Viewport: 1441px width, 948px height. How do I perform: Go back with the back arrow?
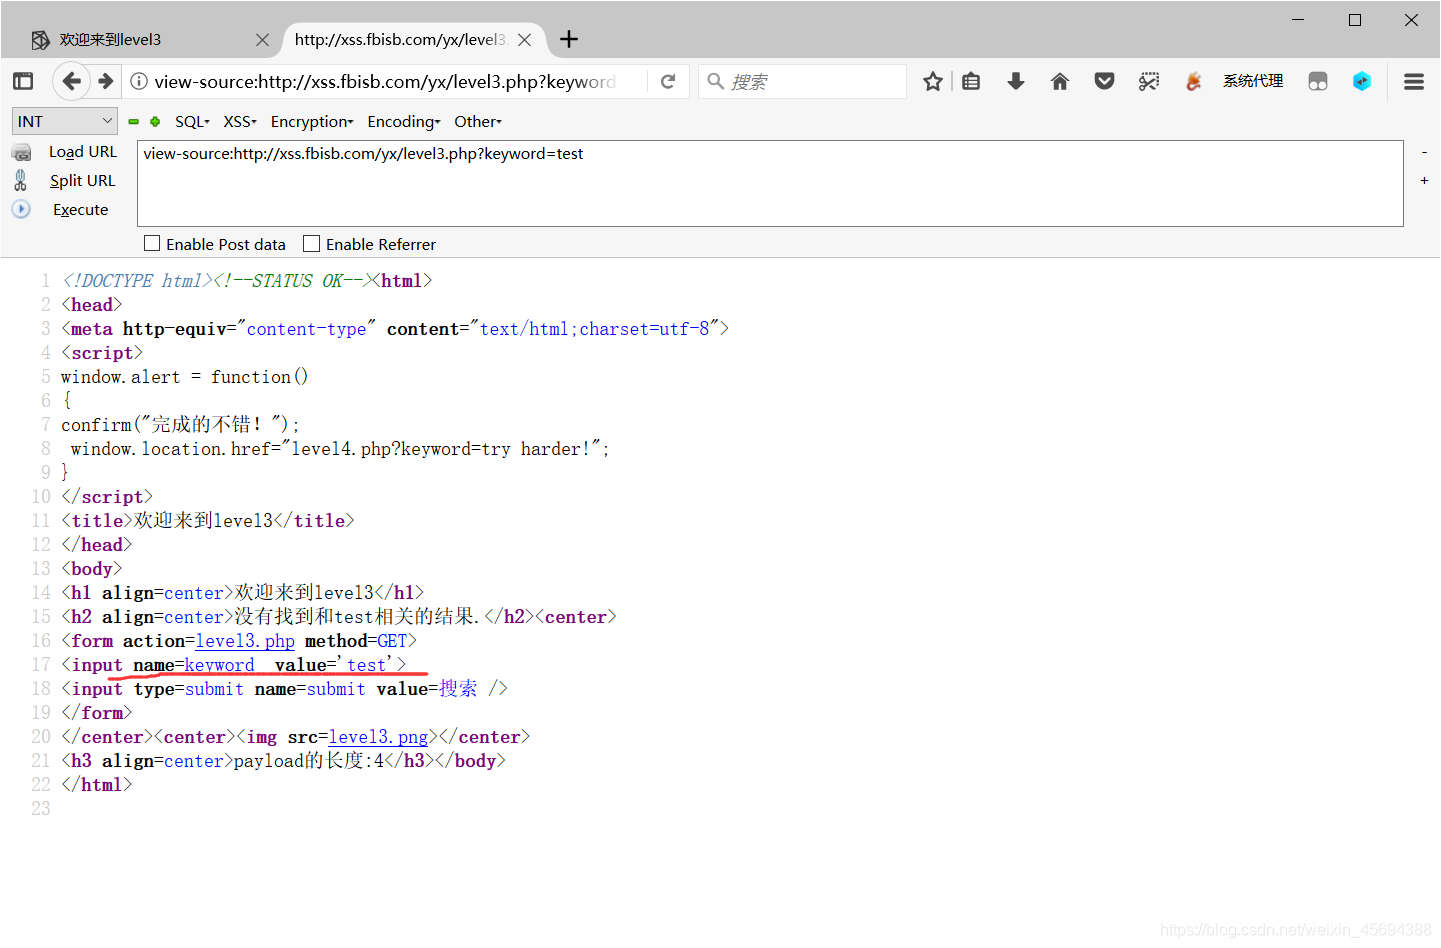[71, 81]
